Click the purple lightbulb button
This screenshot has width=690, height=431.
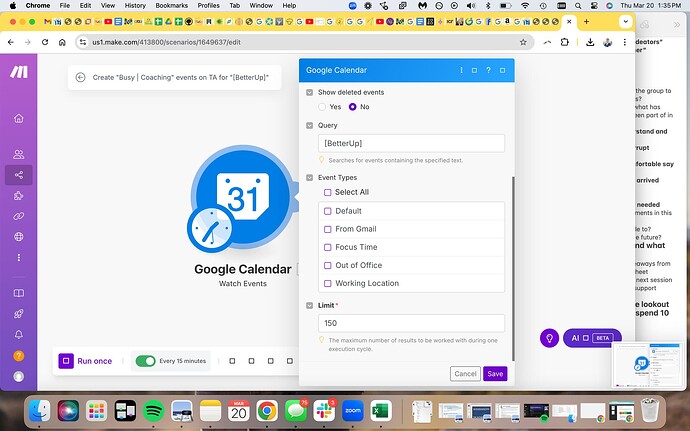click(x=549, y=338)
